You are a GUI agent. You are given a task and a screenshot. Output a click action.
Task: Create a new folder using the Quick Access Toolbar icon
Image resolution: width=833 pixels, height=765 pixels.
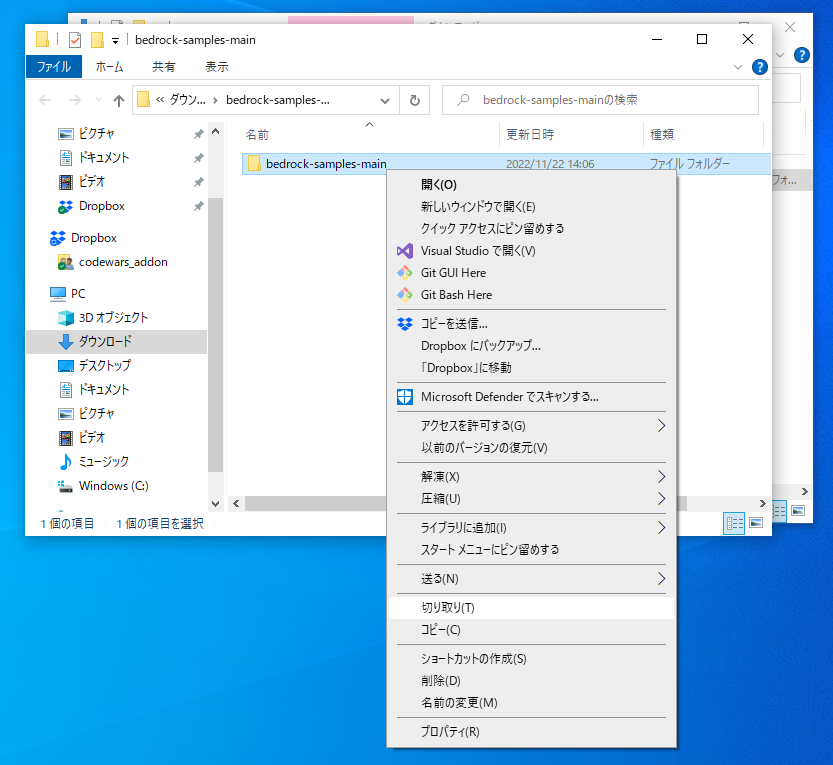(x=97, y=39)
